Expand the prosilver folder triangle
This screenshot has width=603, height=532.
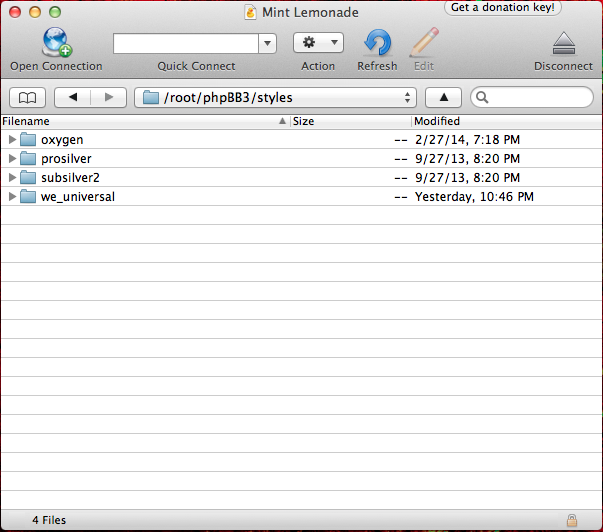coord(12,158)
